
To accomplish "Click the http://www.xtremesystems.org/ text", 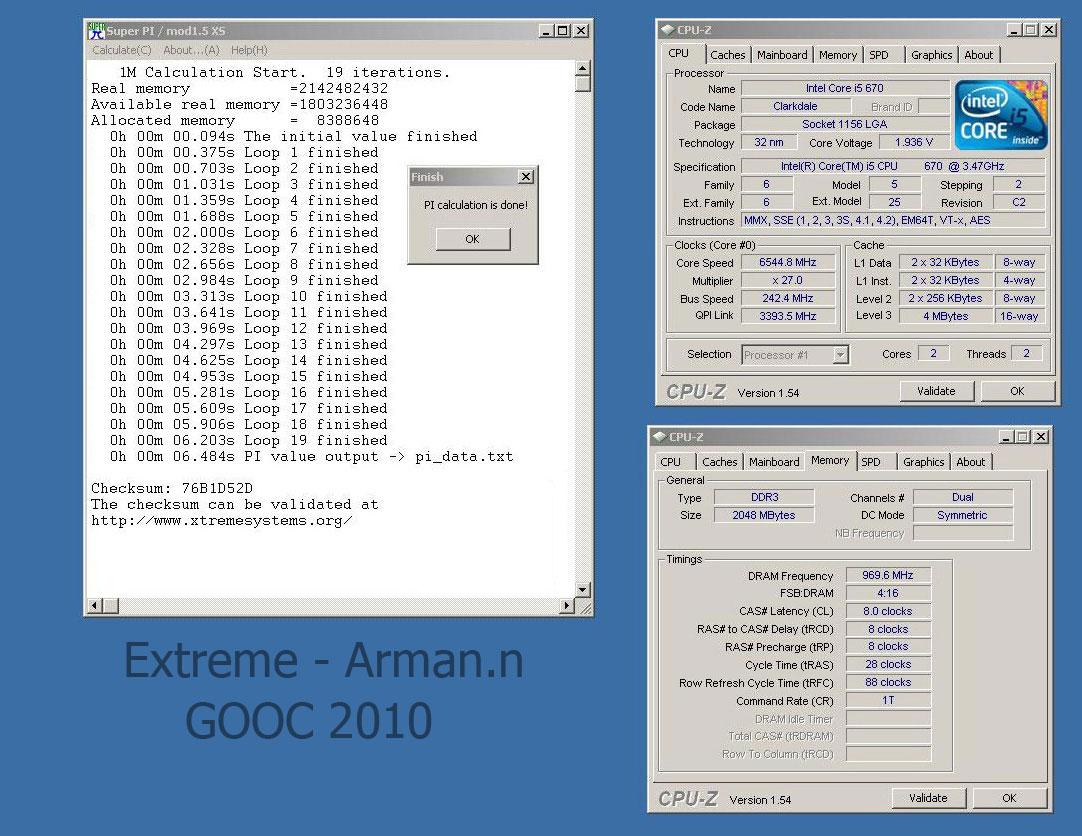I will tap(222, 521).
